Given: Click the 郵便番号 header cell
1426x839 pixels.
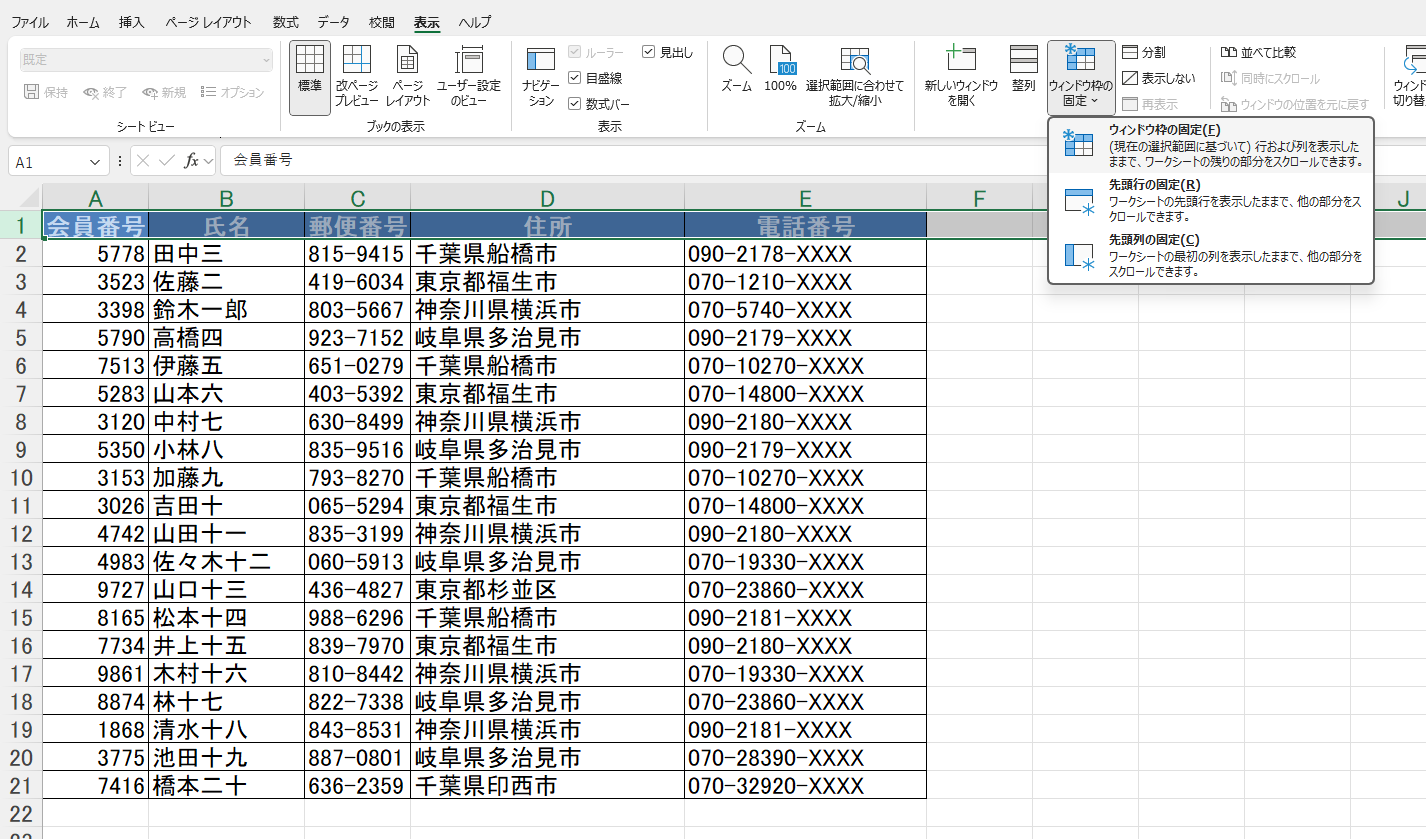Looking at the screenshot, I should tap(357, 225).
